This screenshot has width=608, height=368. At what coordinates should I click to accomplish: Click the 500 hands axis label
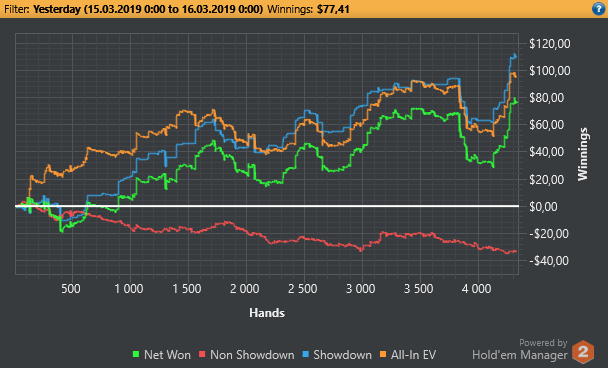[71, 289]
